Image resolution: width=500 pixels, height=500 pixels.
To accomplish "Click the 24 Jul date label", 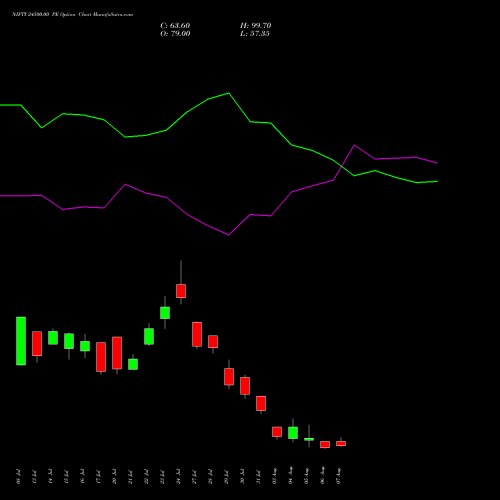I will point(178,477).
